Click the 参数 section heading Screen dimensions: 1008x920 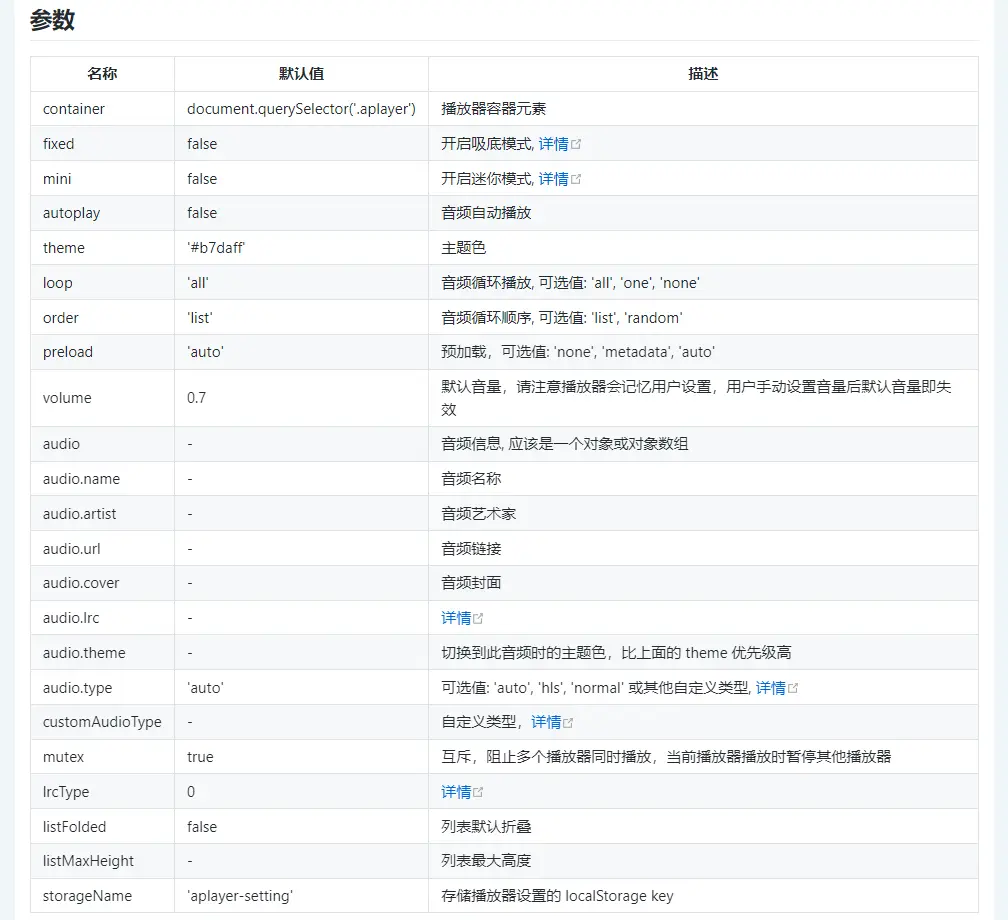(x=52, y=20)
